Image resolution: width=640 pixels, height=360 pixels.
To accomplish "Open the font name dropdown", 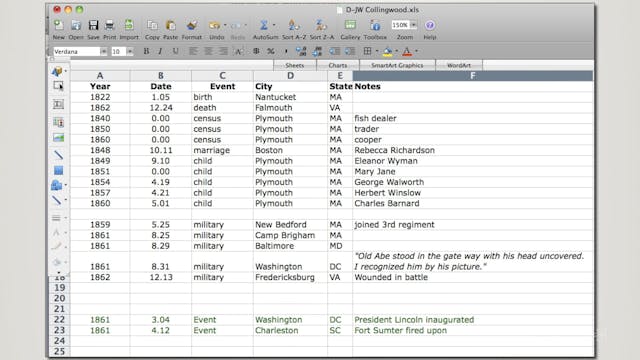I will coord(103,51).
